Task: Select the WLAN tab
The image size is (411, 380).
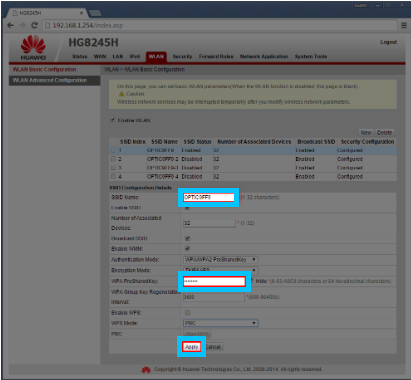Action: tap(156, 57)
